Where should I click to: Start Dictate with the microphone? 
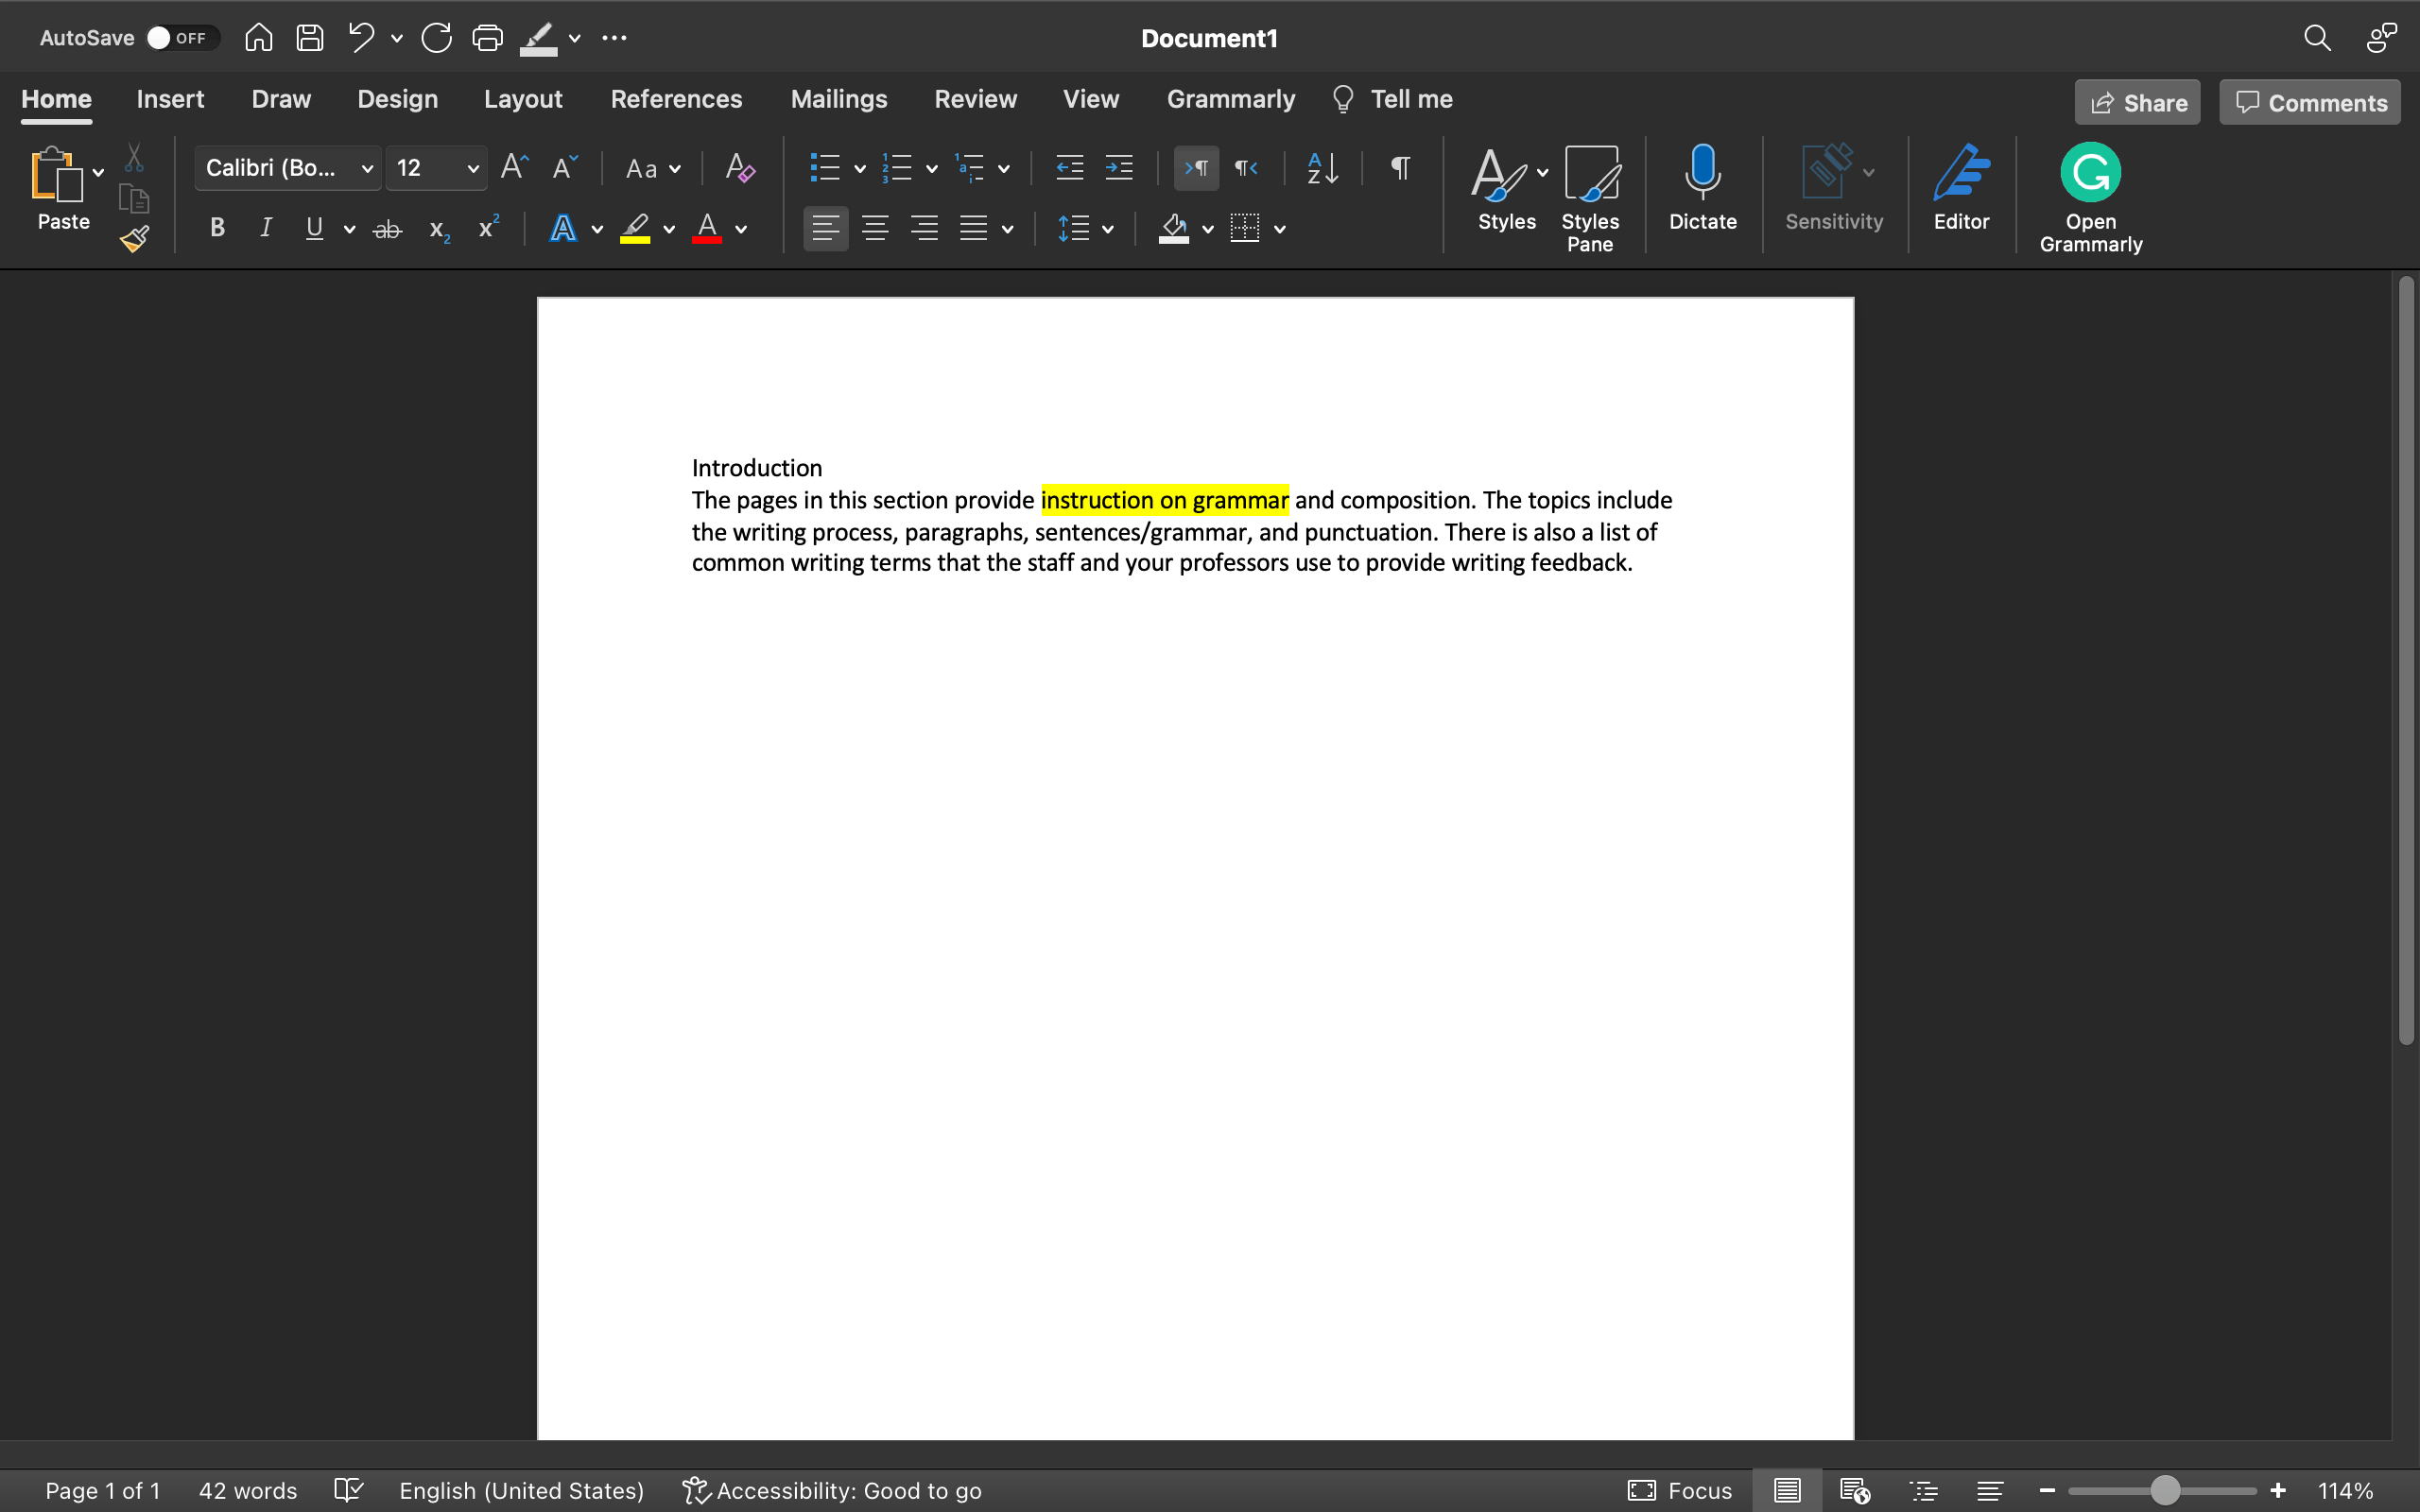click(1702, 187)
